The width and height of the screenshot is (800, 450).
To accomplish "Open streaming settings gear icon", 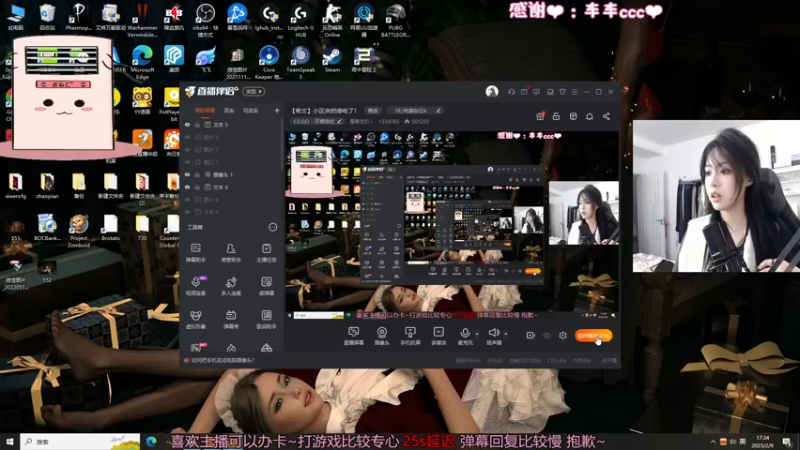I will pyautogui.click(x=563, y=335).
